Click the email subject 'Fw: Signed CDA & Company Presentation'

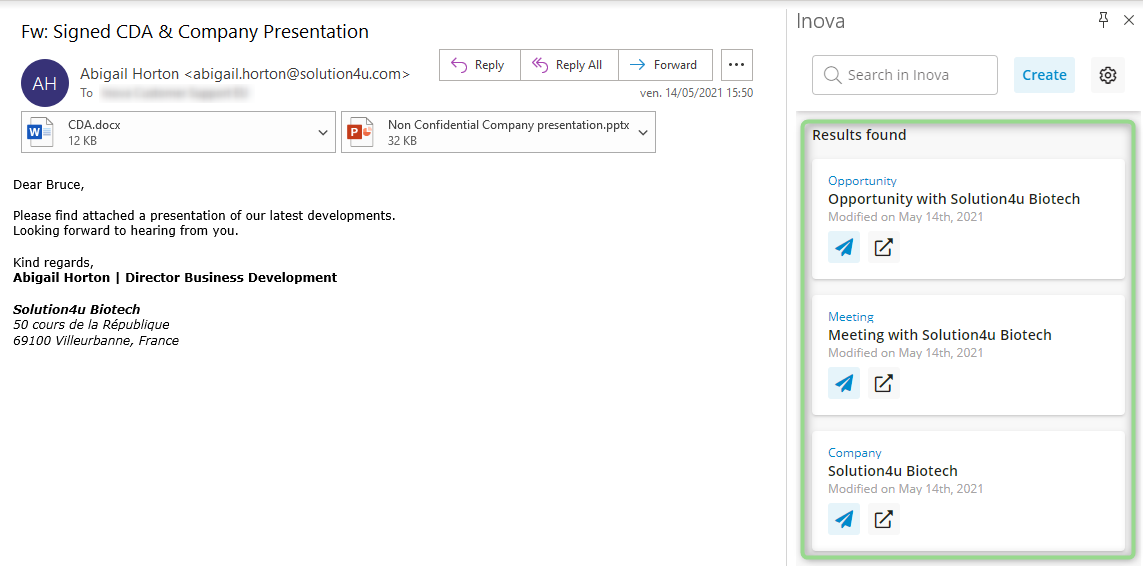pyautogui.click(x=194, y=31)
